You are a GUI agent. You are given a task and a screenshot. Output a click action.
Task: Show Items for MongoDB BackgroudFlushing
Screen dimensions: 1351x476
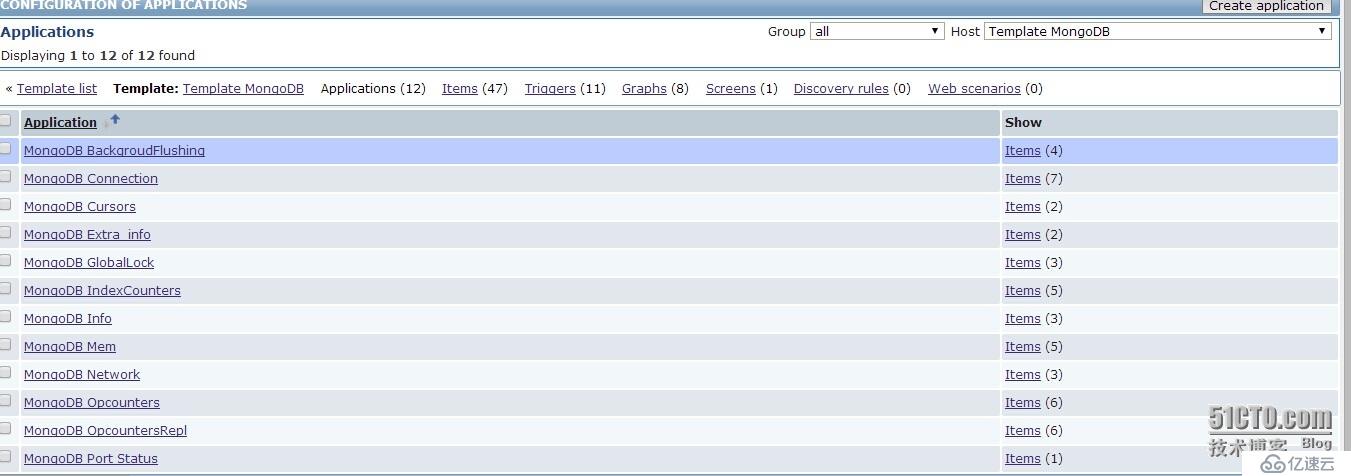coord(1023,150)
